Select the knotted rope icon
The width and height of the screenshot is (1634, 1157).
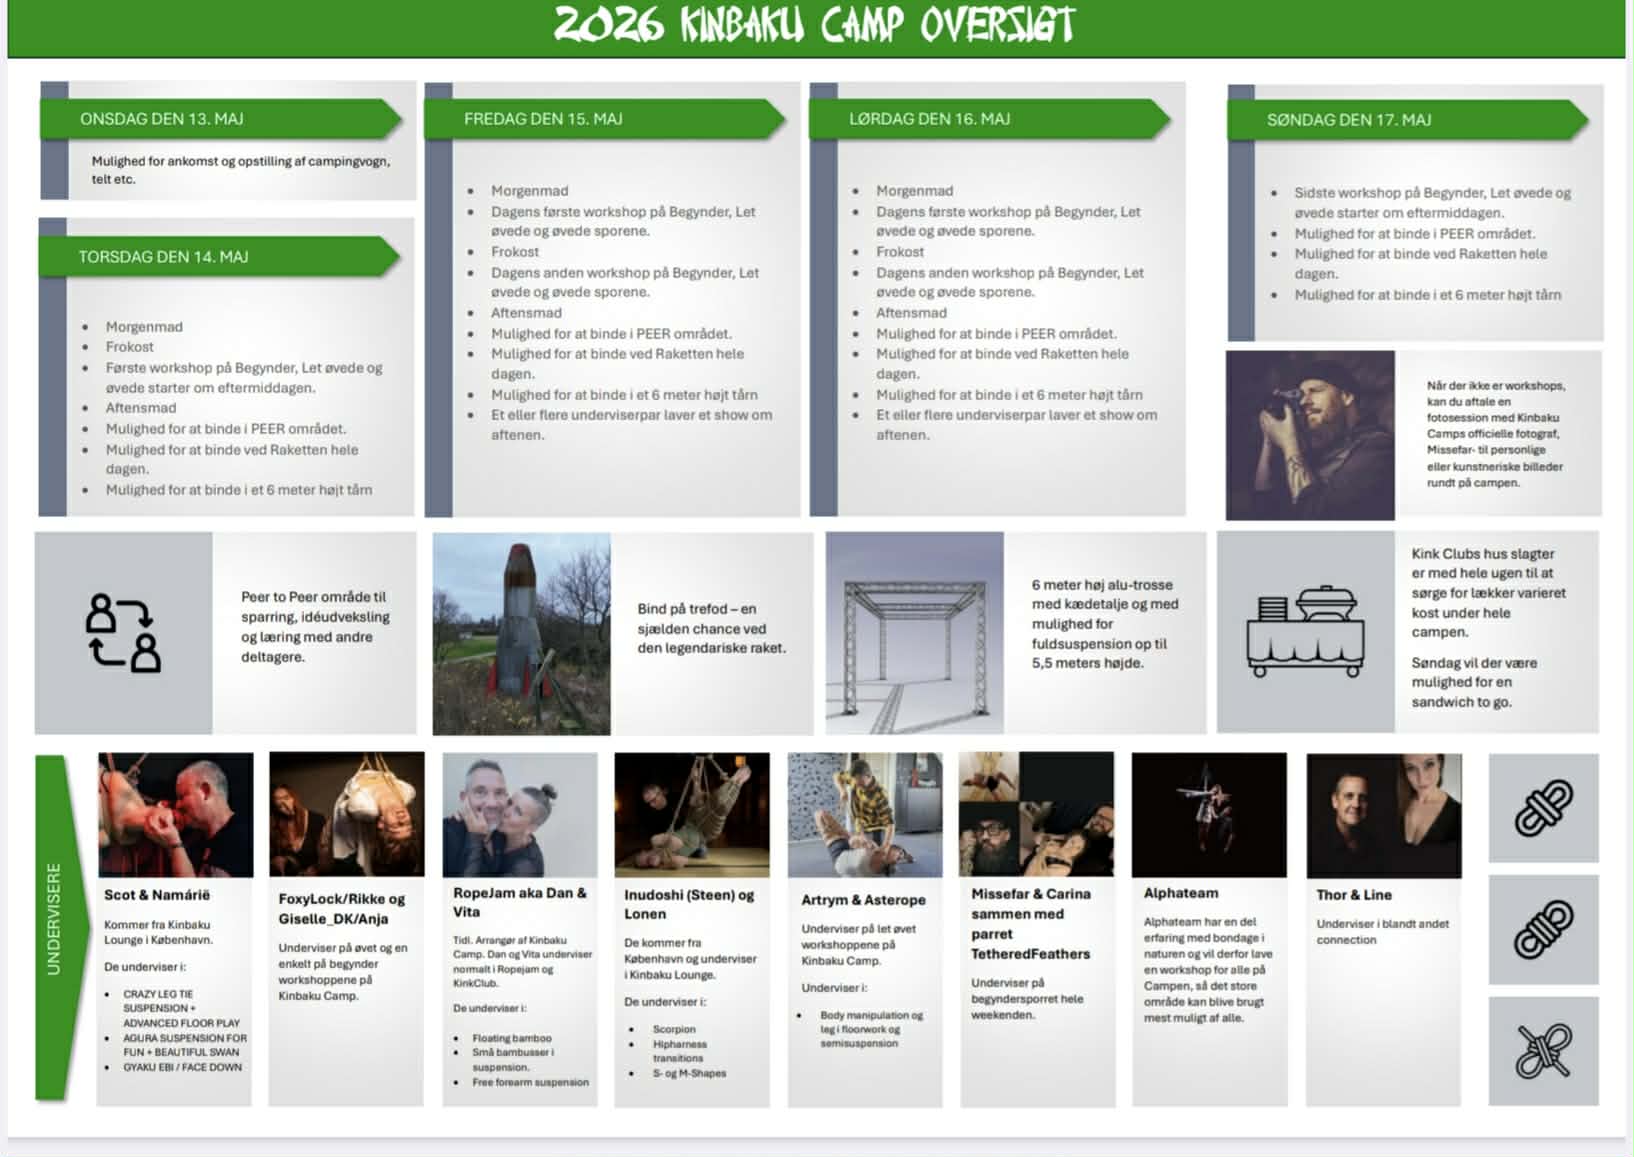[1543, 1051]
